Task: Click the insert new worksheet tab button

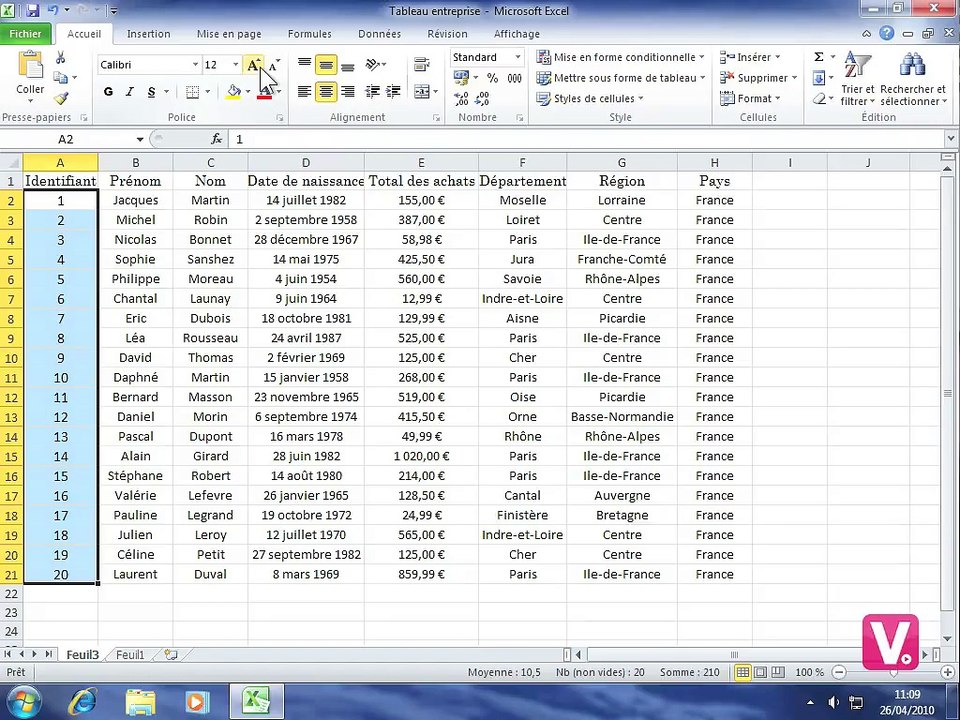Action: pyautogui.click(x=171, y=654)
